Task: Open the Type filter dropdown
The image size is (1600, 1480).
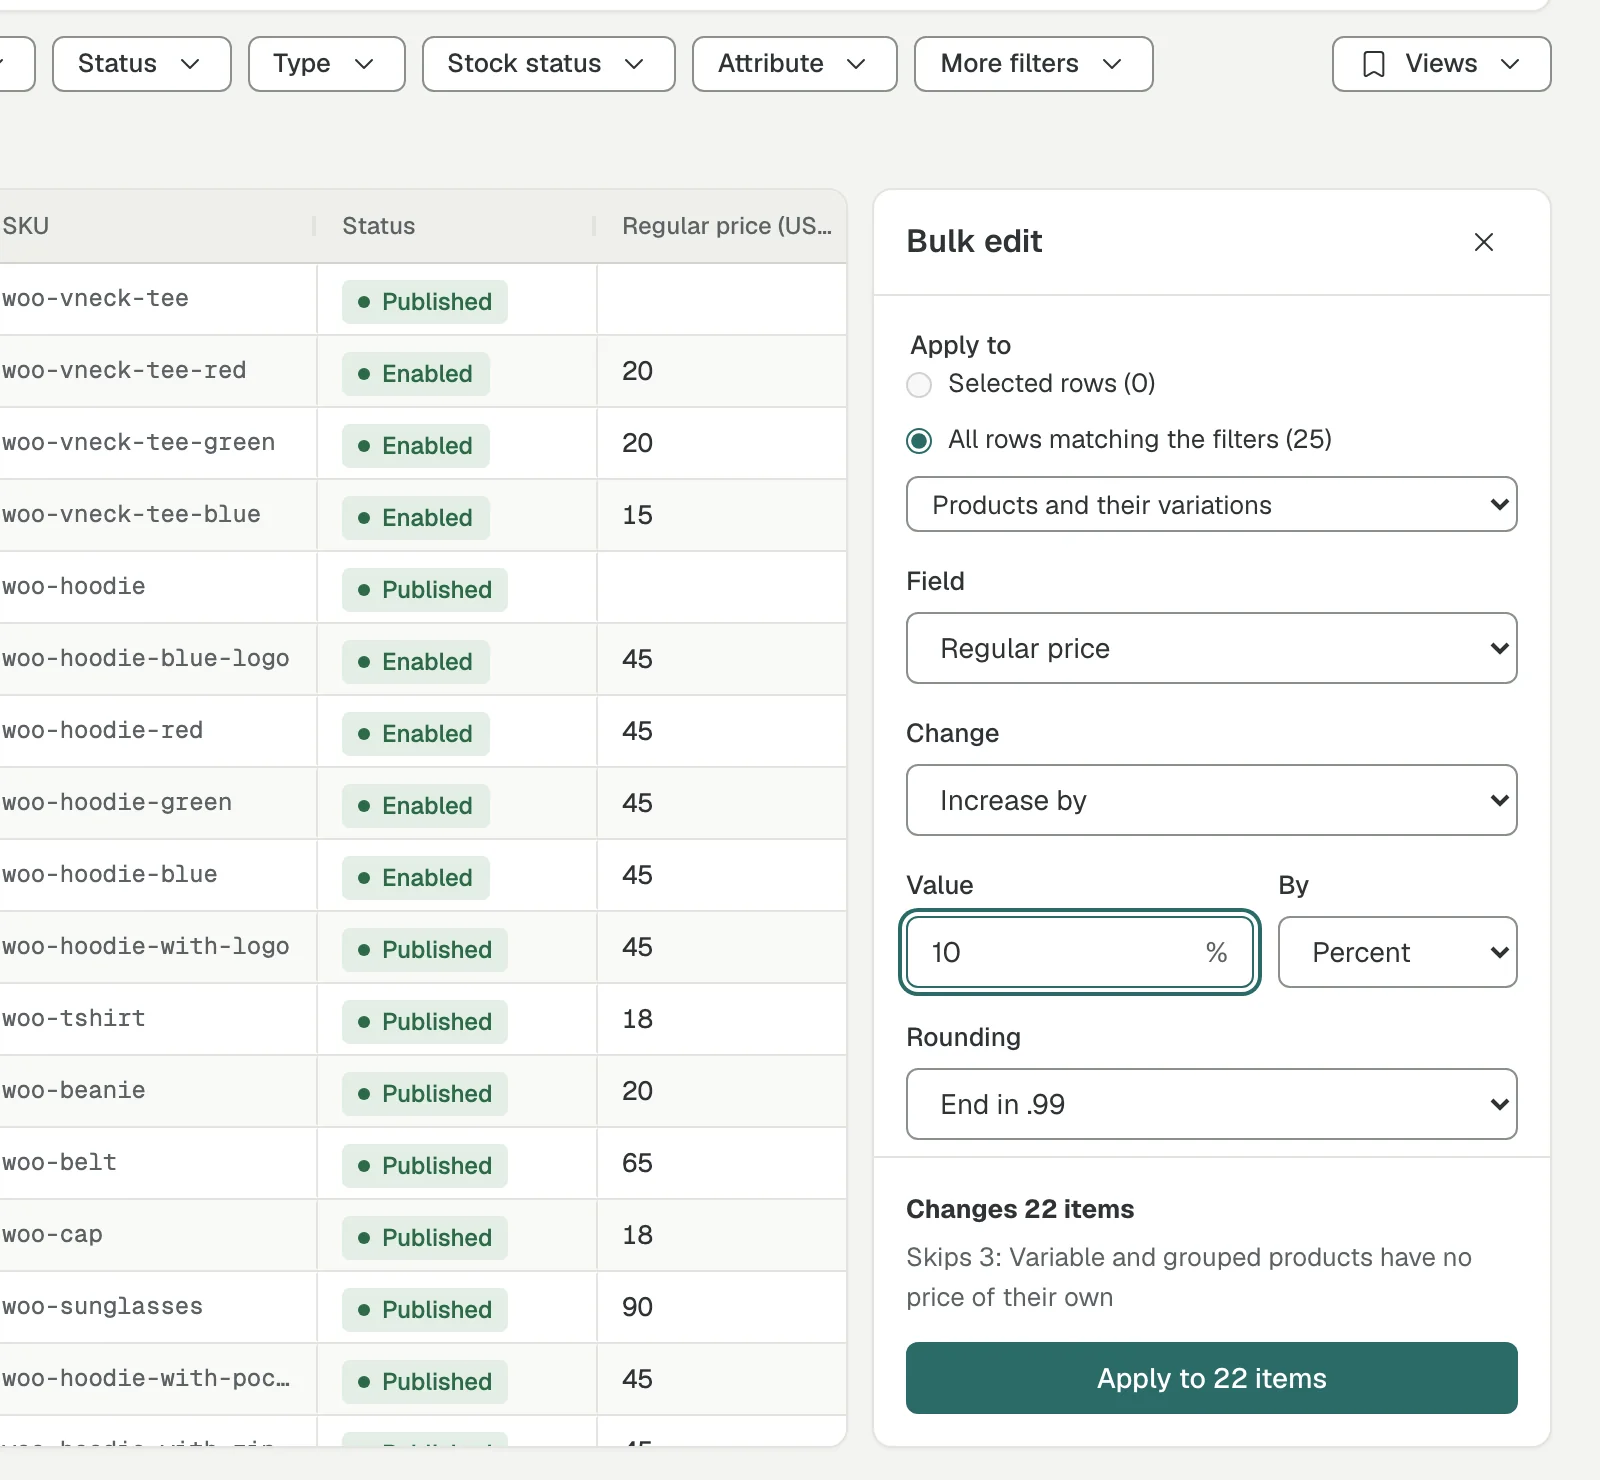Action: [x=326, y=64]
